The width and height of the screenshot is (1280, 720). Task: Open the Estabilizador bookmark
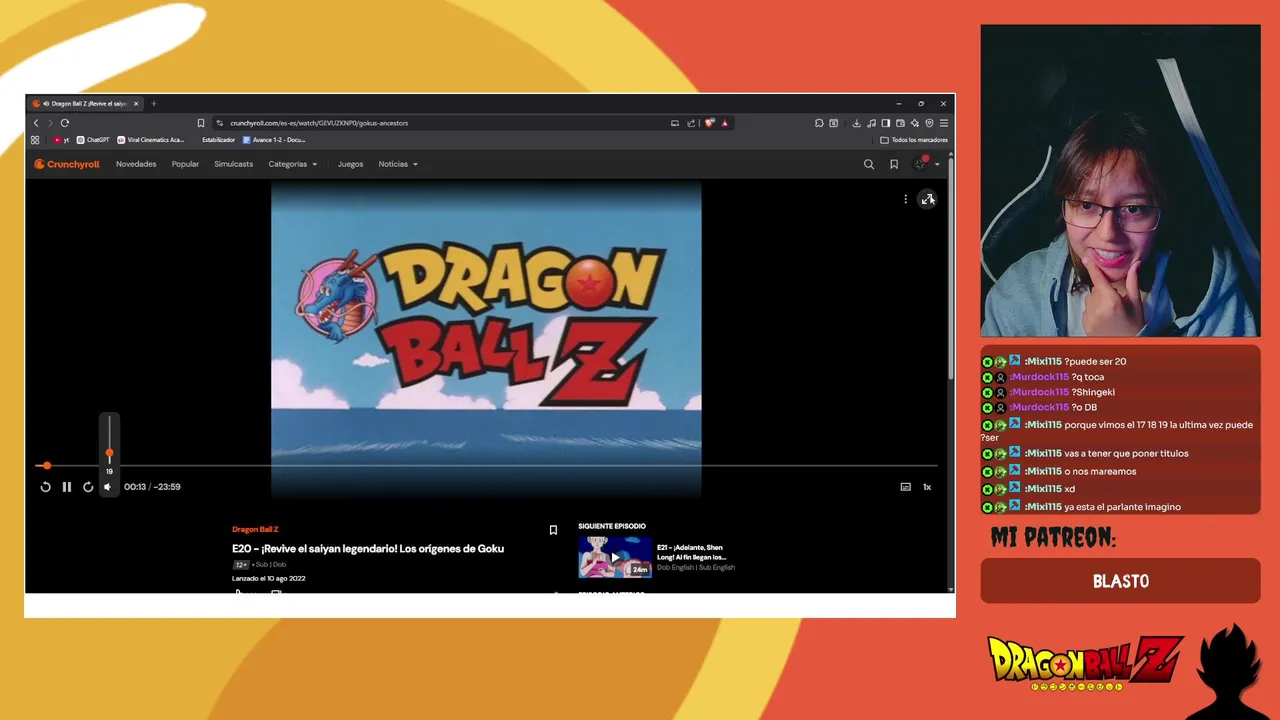click(216, 140)
